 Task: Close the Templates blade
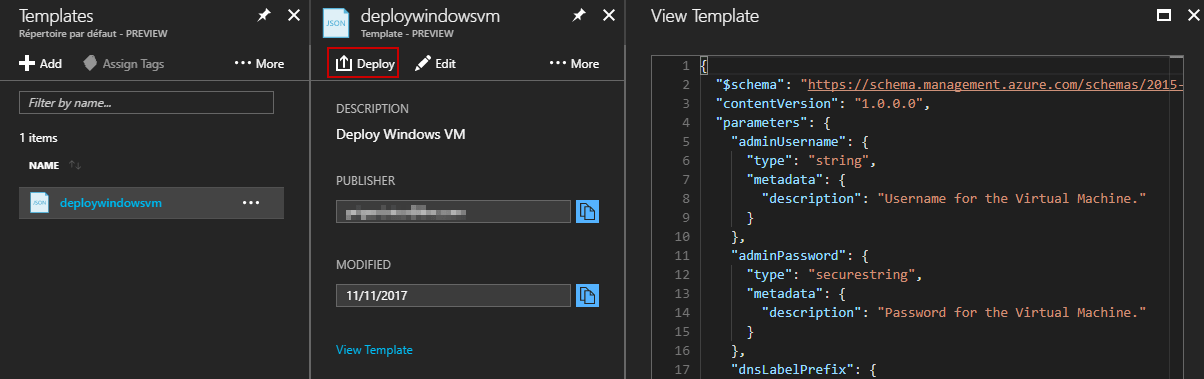coord(293,15)
